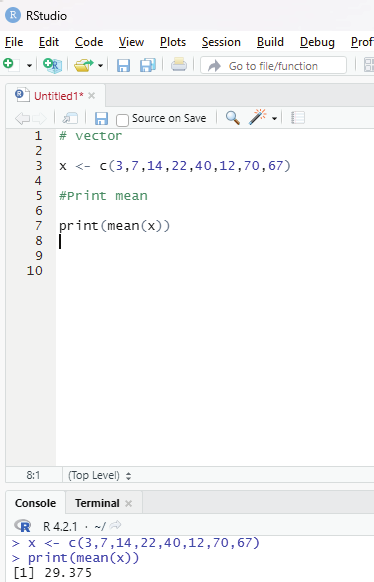374x582 pixels.
Task: Open the Code menu
Action: (89, 42)
